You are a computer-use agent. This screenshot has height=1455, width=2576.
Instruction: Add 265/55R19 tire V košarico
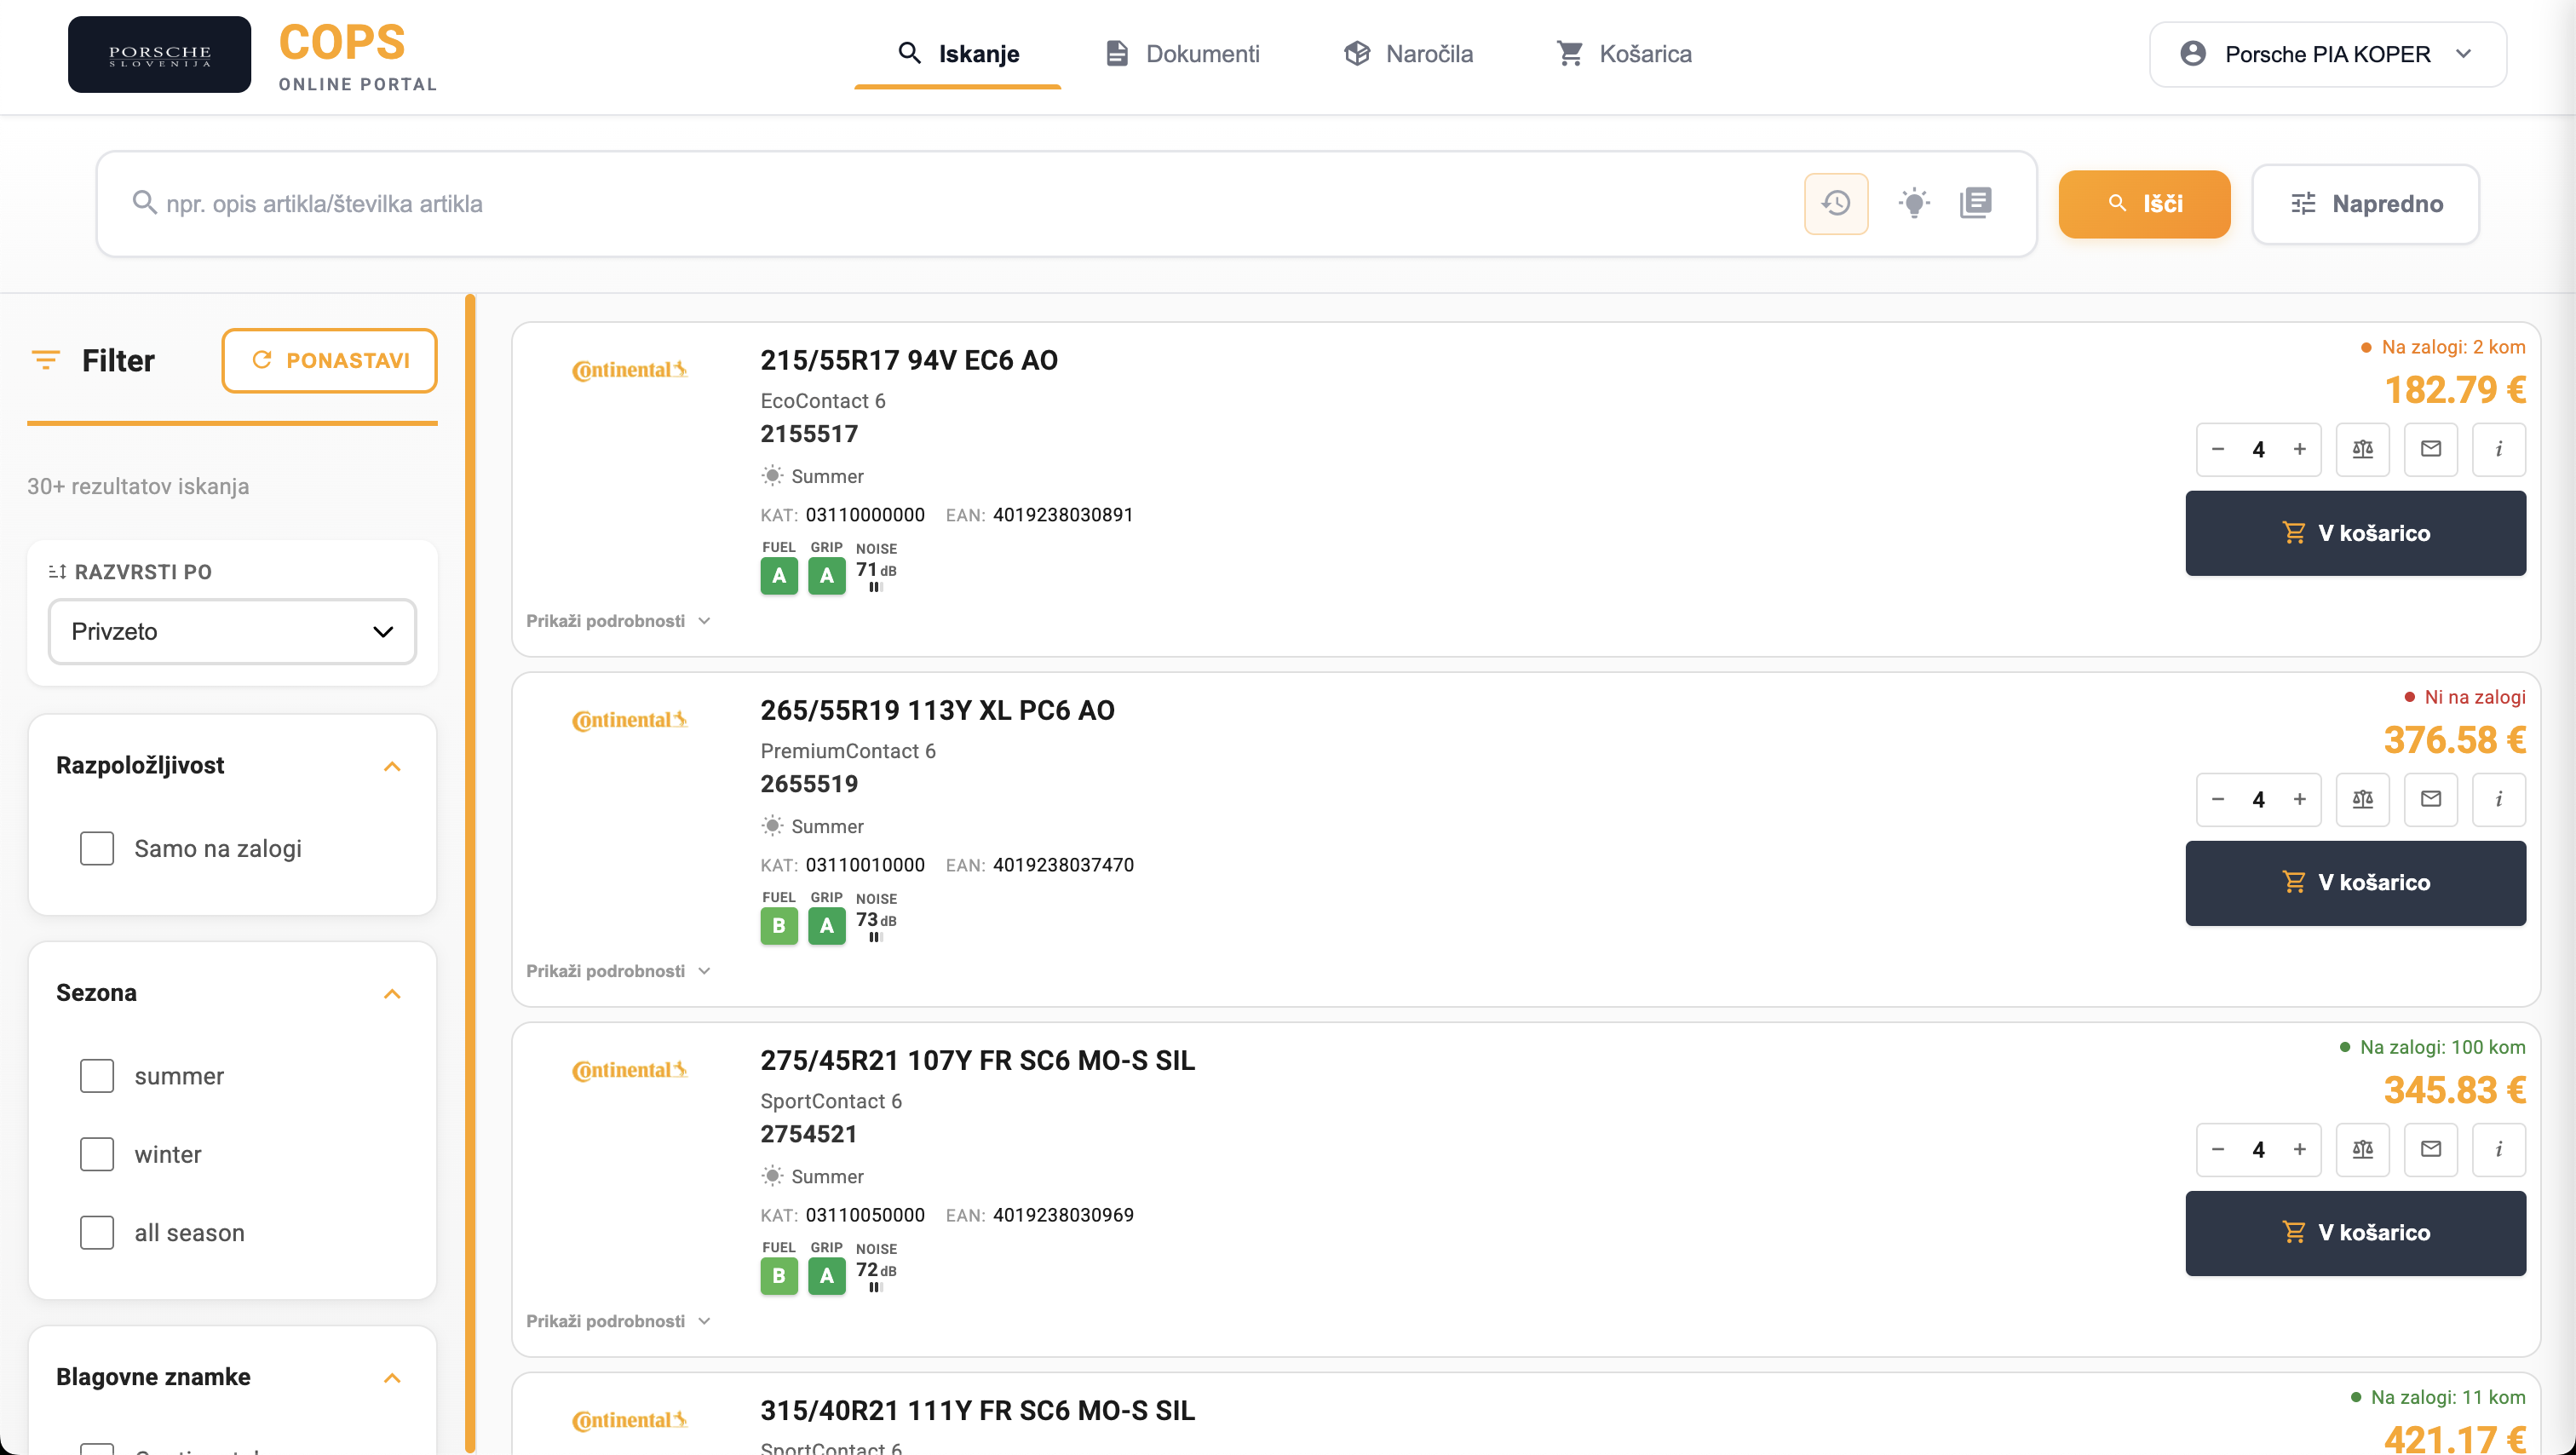[2355, 883]
